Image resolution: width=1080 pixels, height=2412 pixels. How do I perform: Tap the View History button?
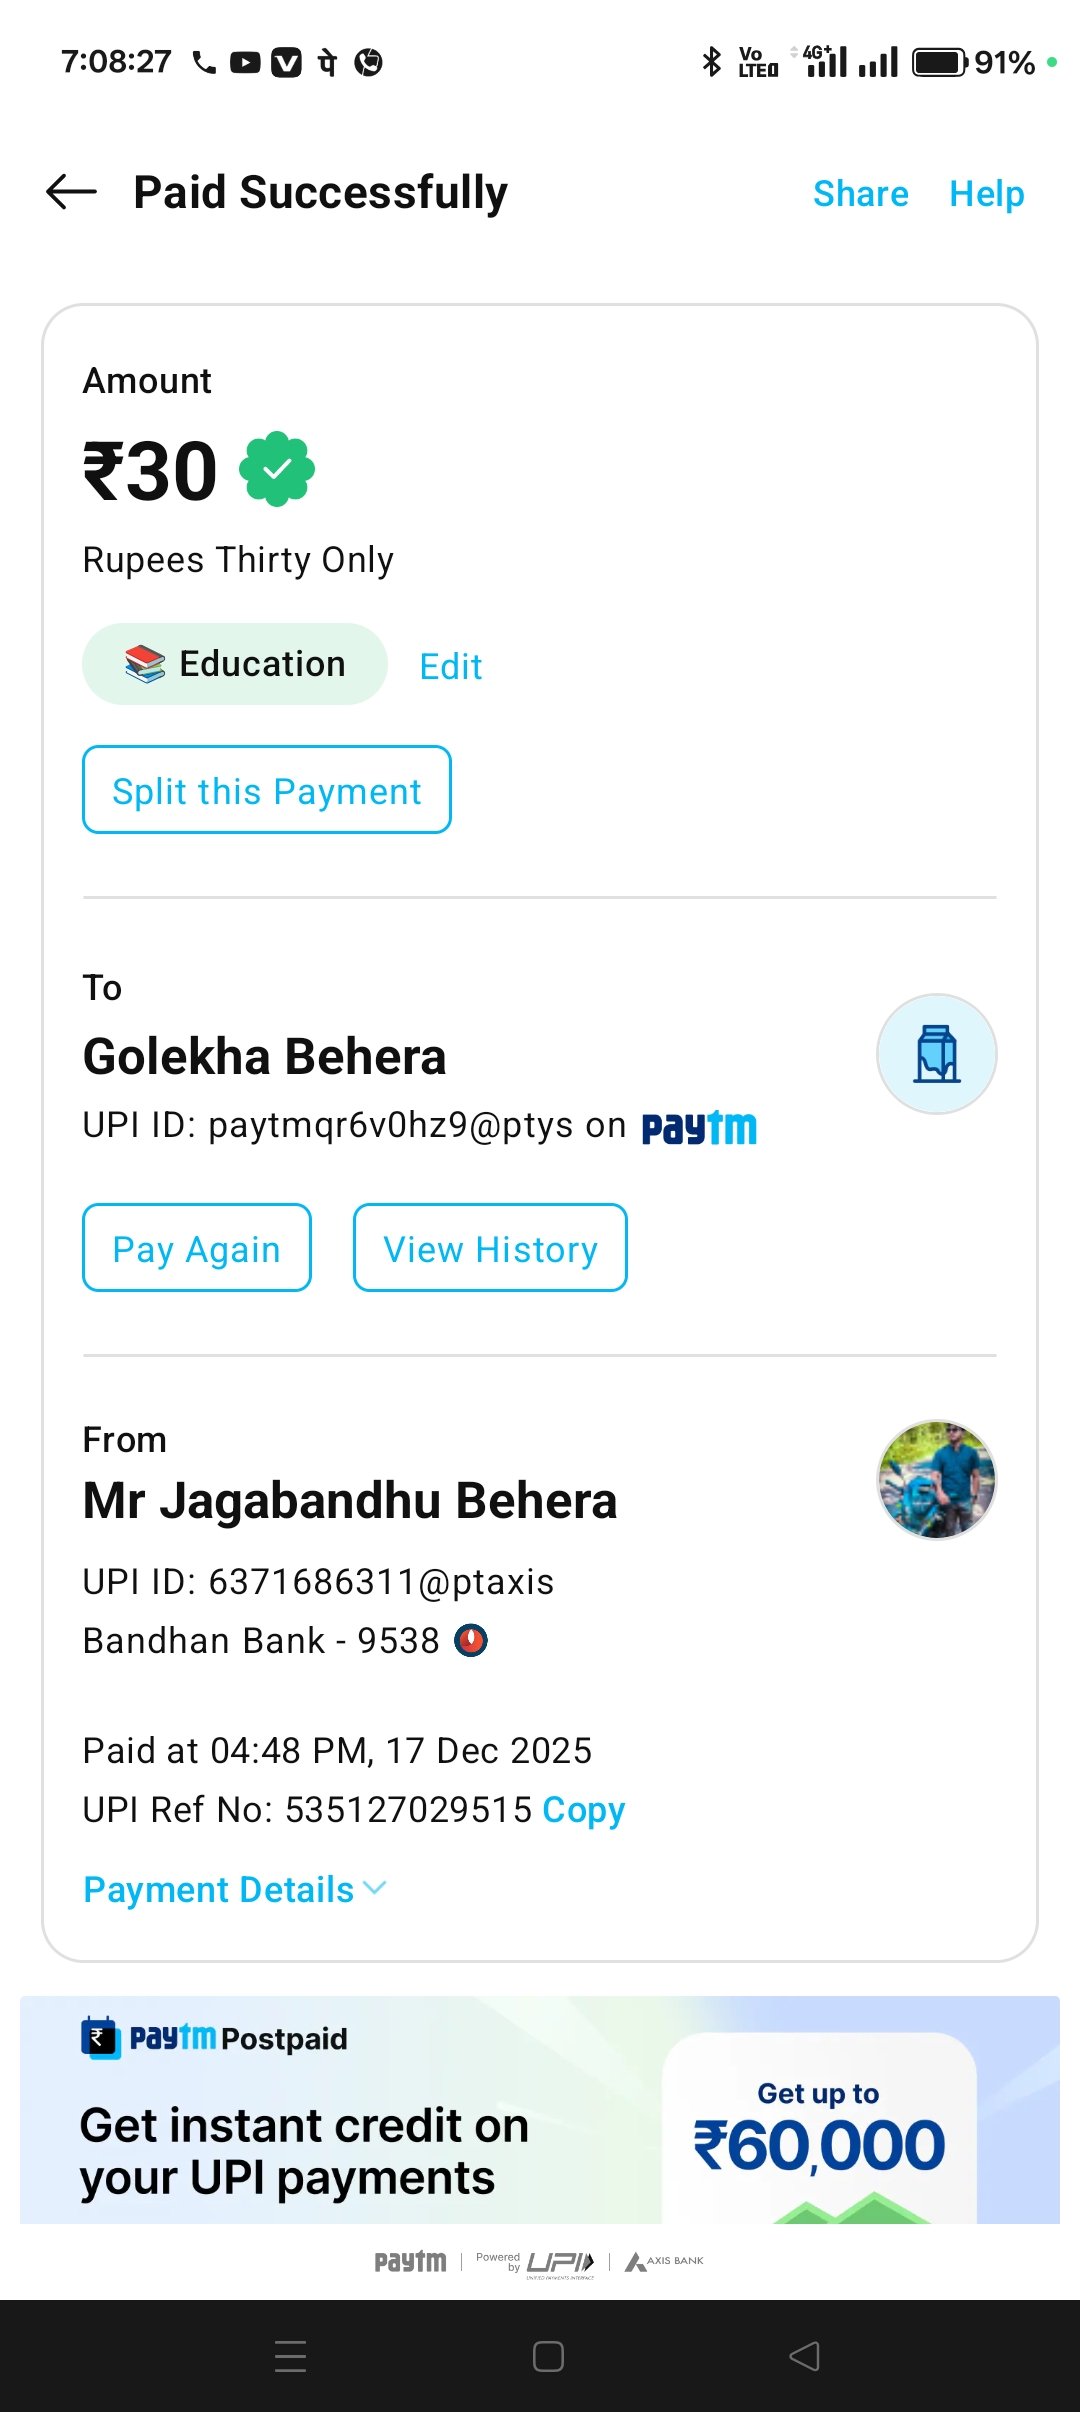point(490,1248)
